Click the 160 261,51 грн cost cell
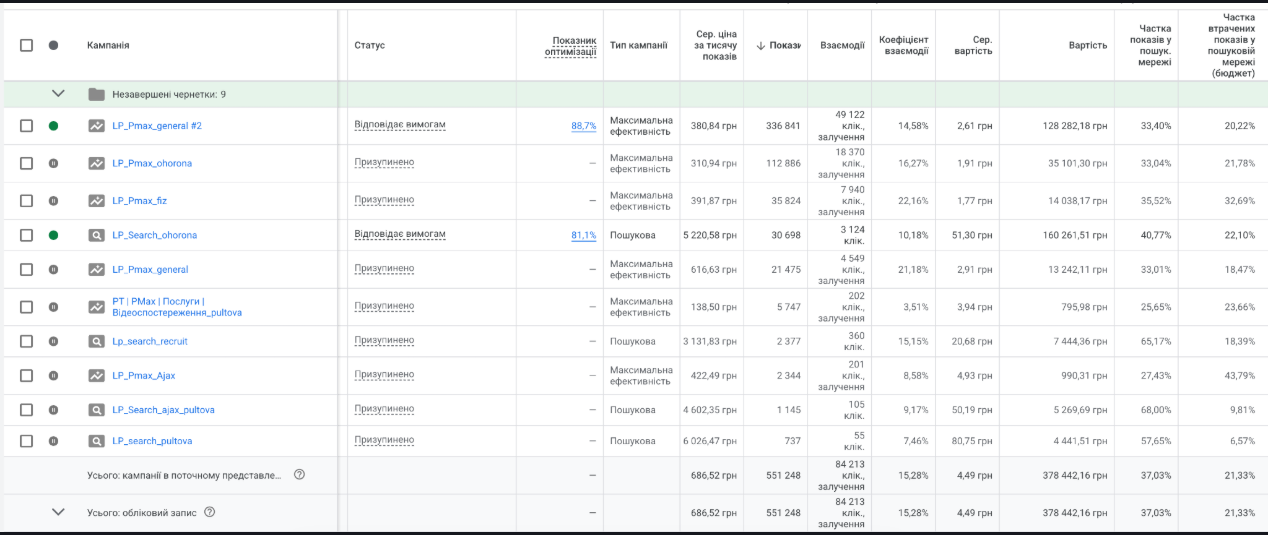This screenshot has height=535, width=1268. [1075, 235]
